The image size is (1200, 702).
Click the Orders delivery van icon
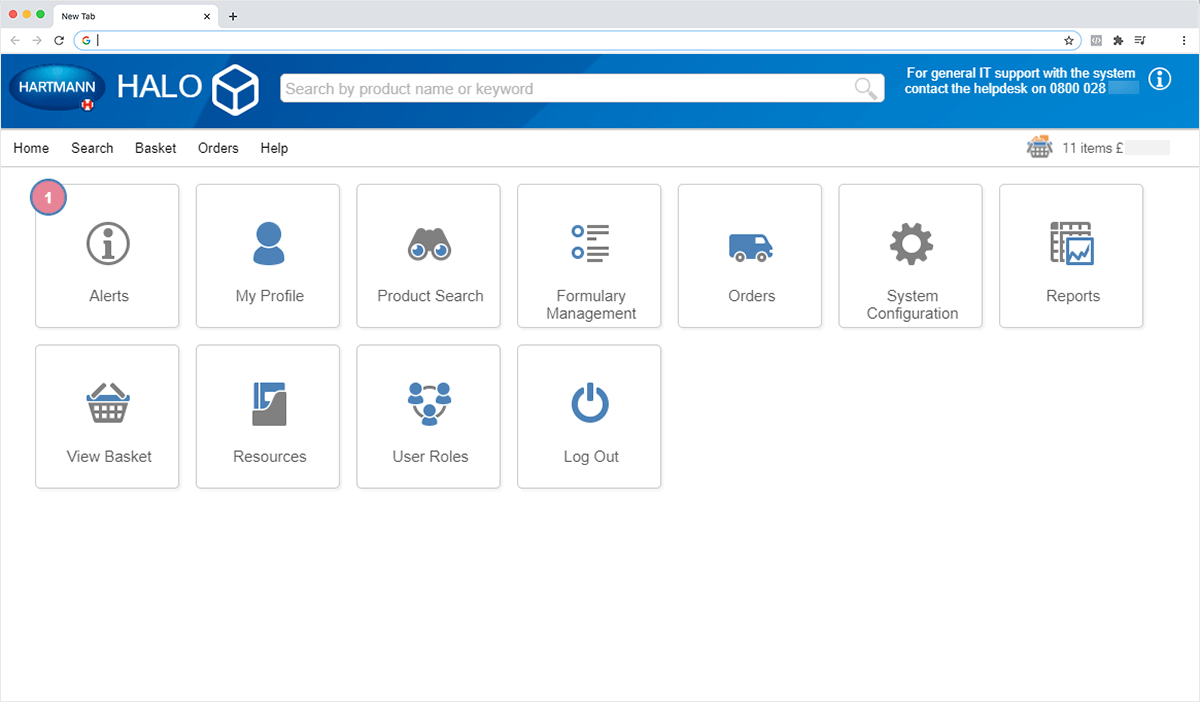coord(751,247)
